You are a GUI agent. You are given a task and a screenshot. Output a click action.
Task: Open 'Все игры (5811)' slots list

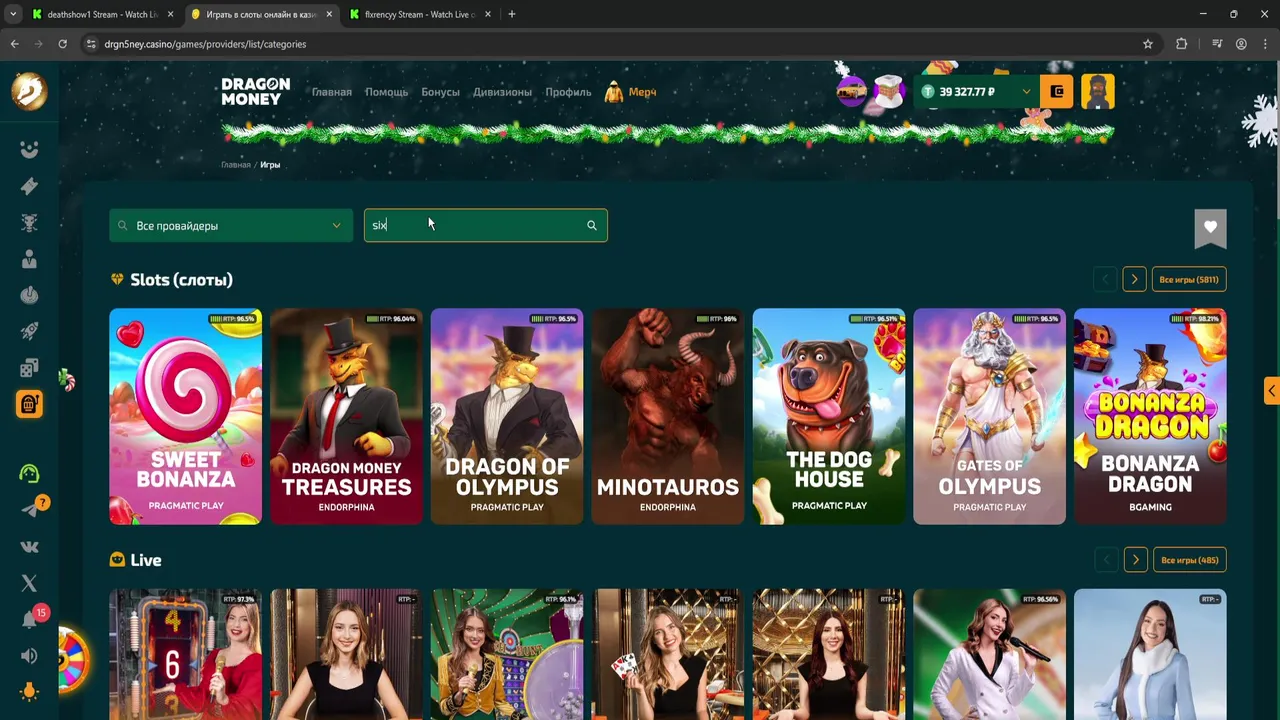click(1189, 280)
